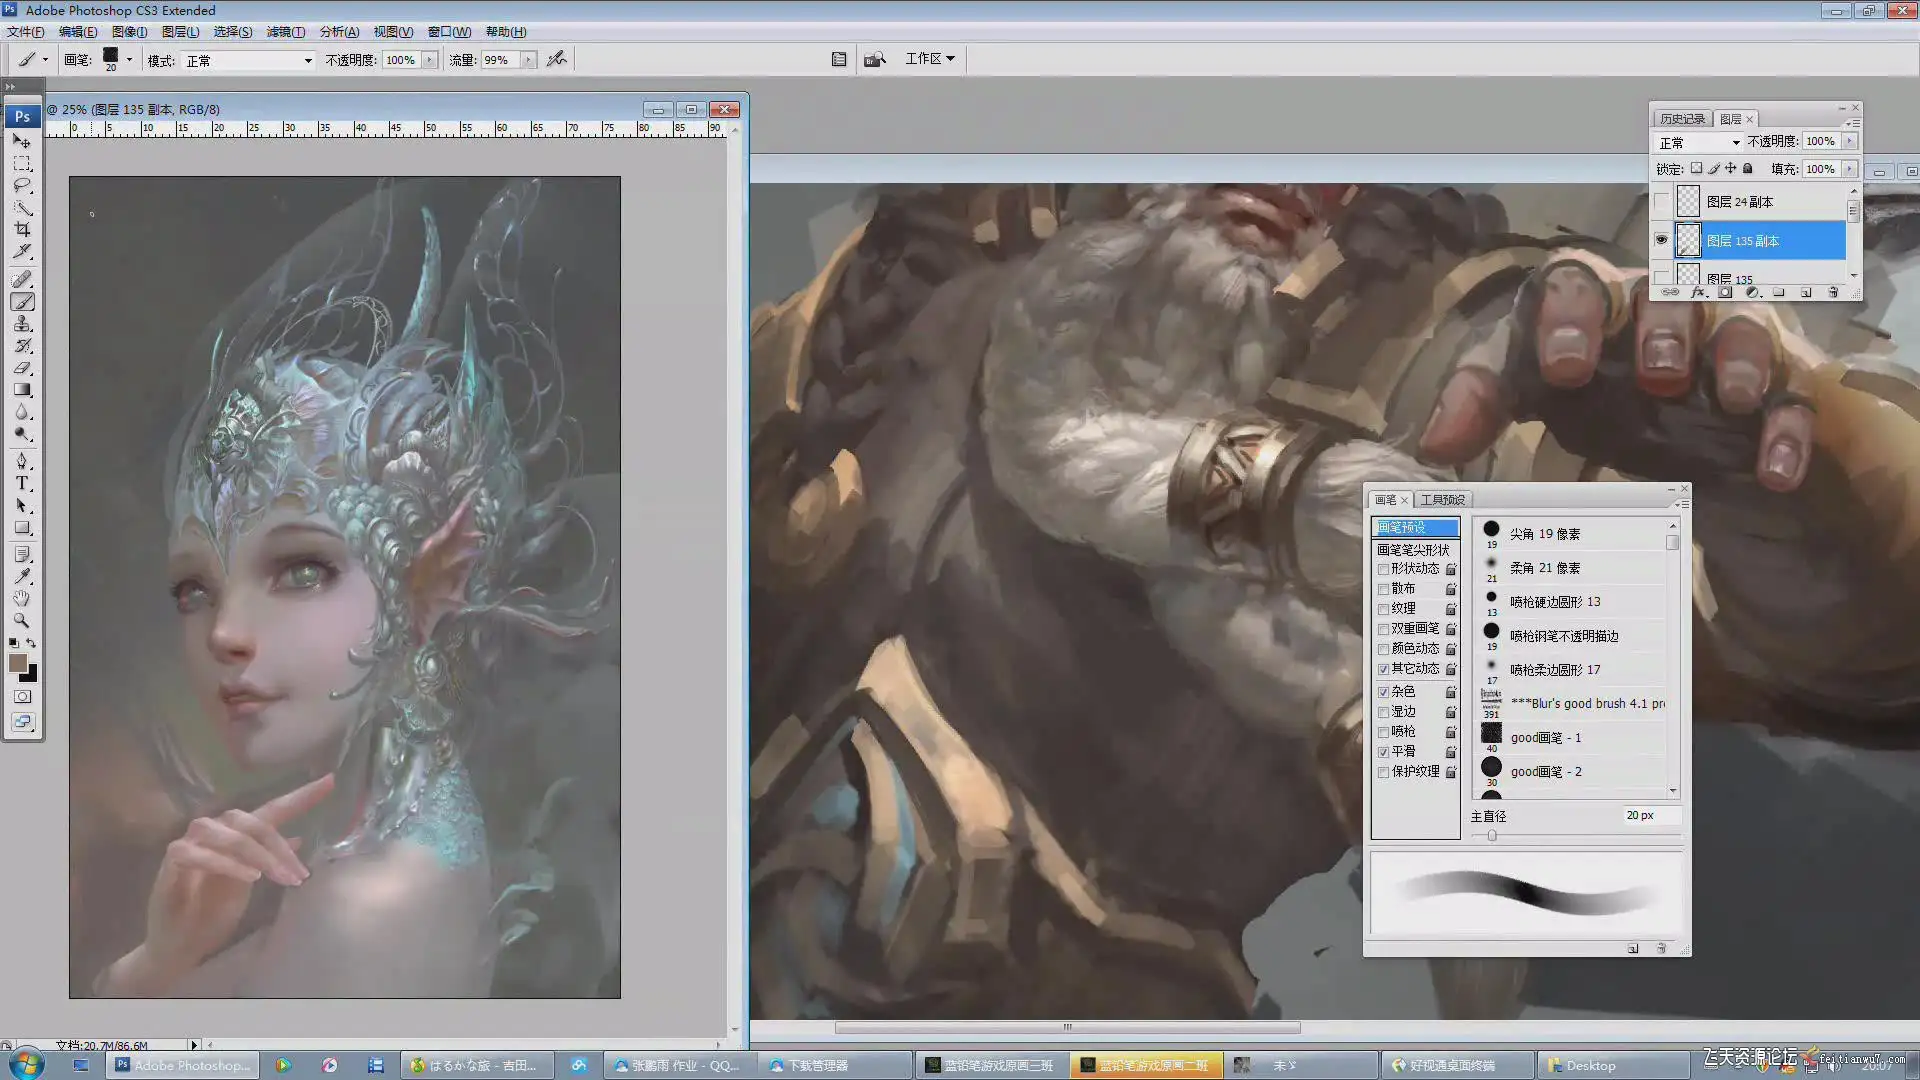Enable the 形状动态 brush option checkbox

click(x=1383, y=569)
